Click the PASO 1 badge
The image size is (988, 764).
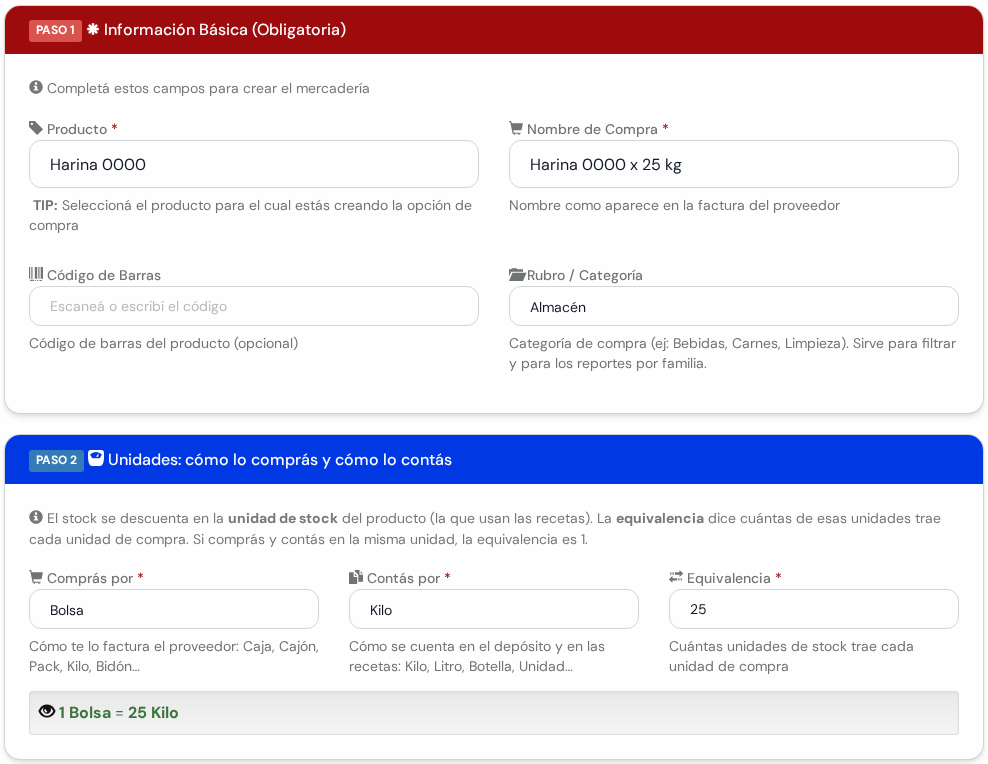click(55, 30)
